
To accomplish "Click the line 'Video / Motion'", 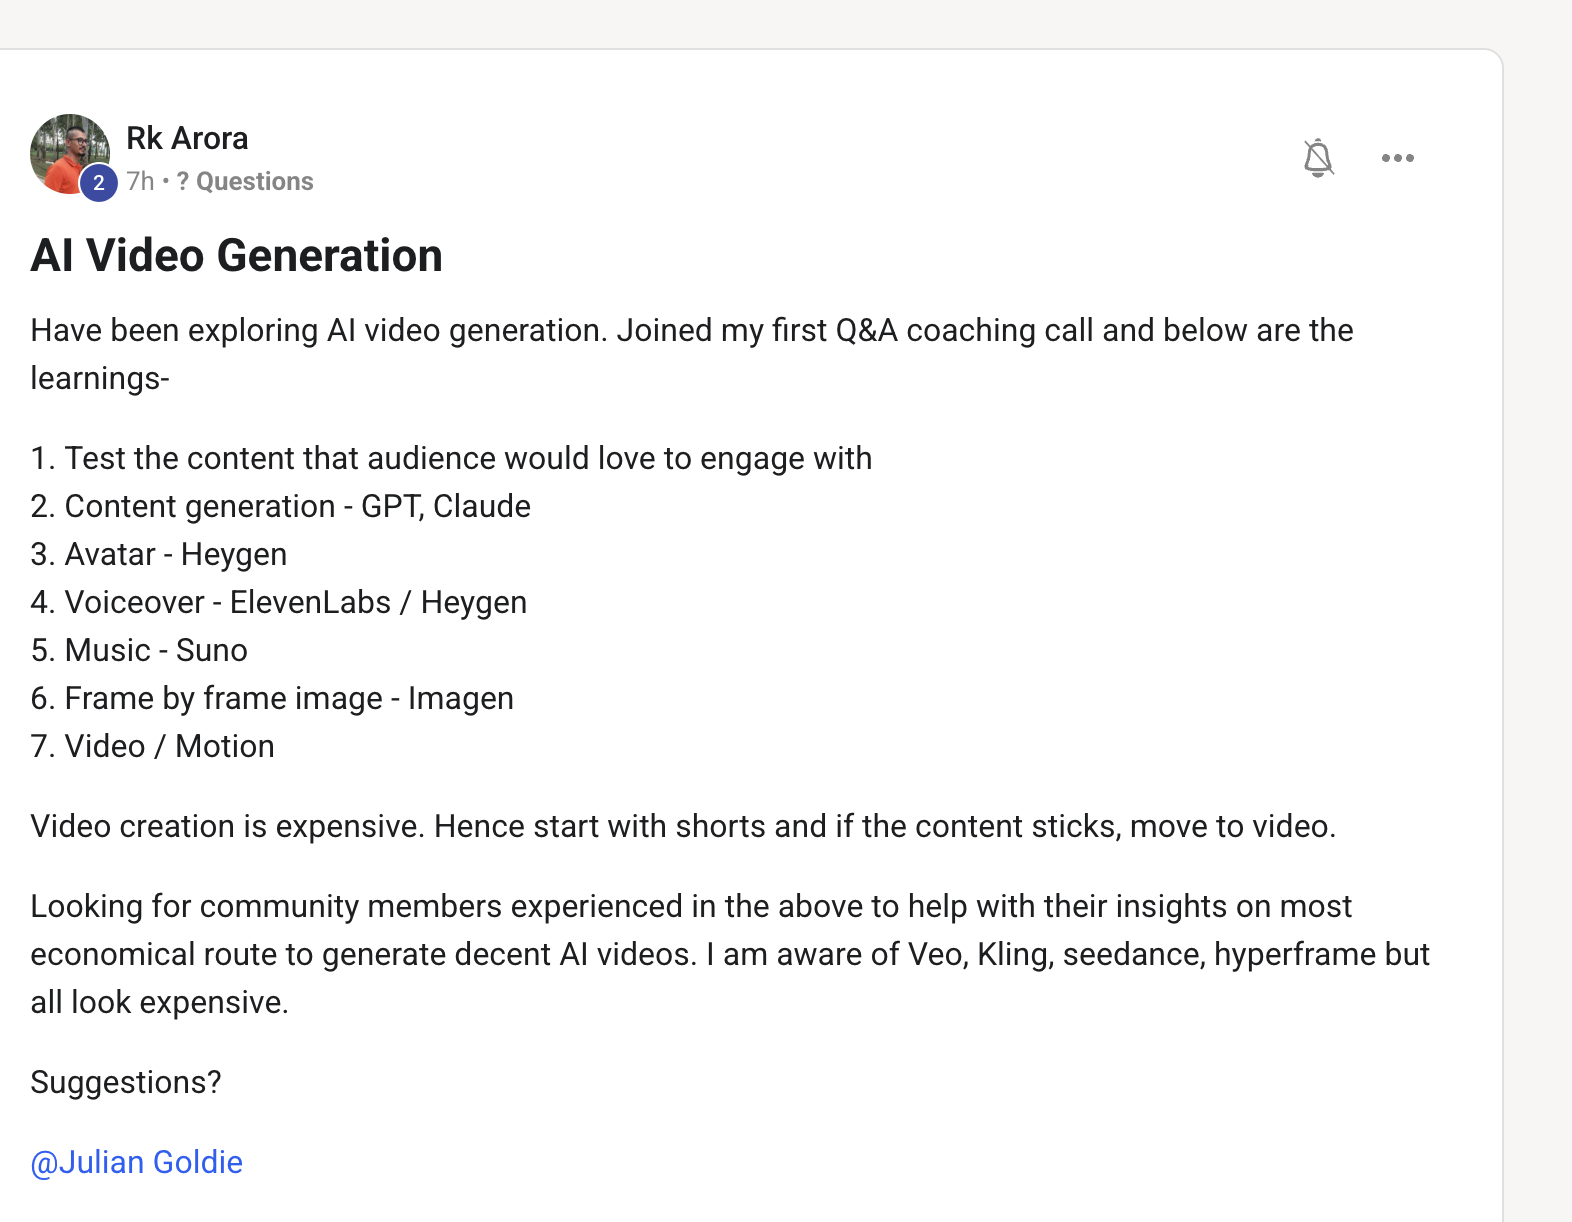I will pos(152,746).
